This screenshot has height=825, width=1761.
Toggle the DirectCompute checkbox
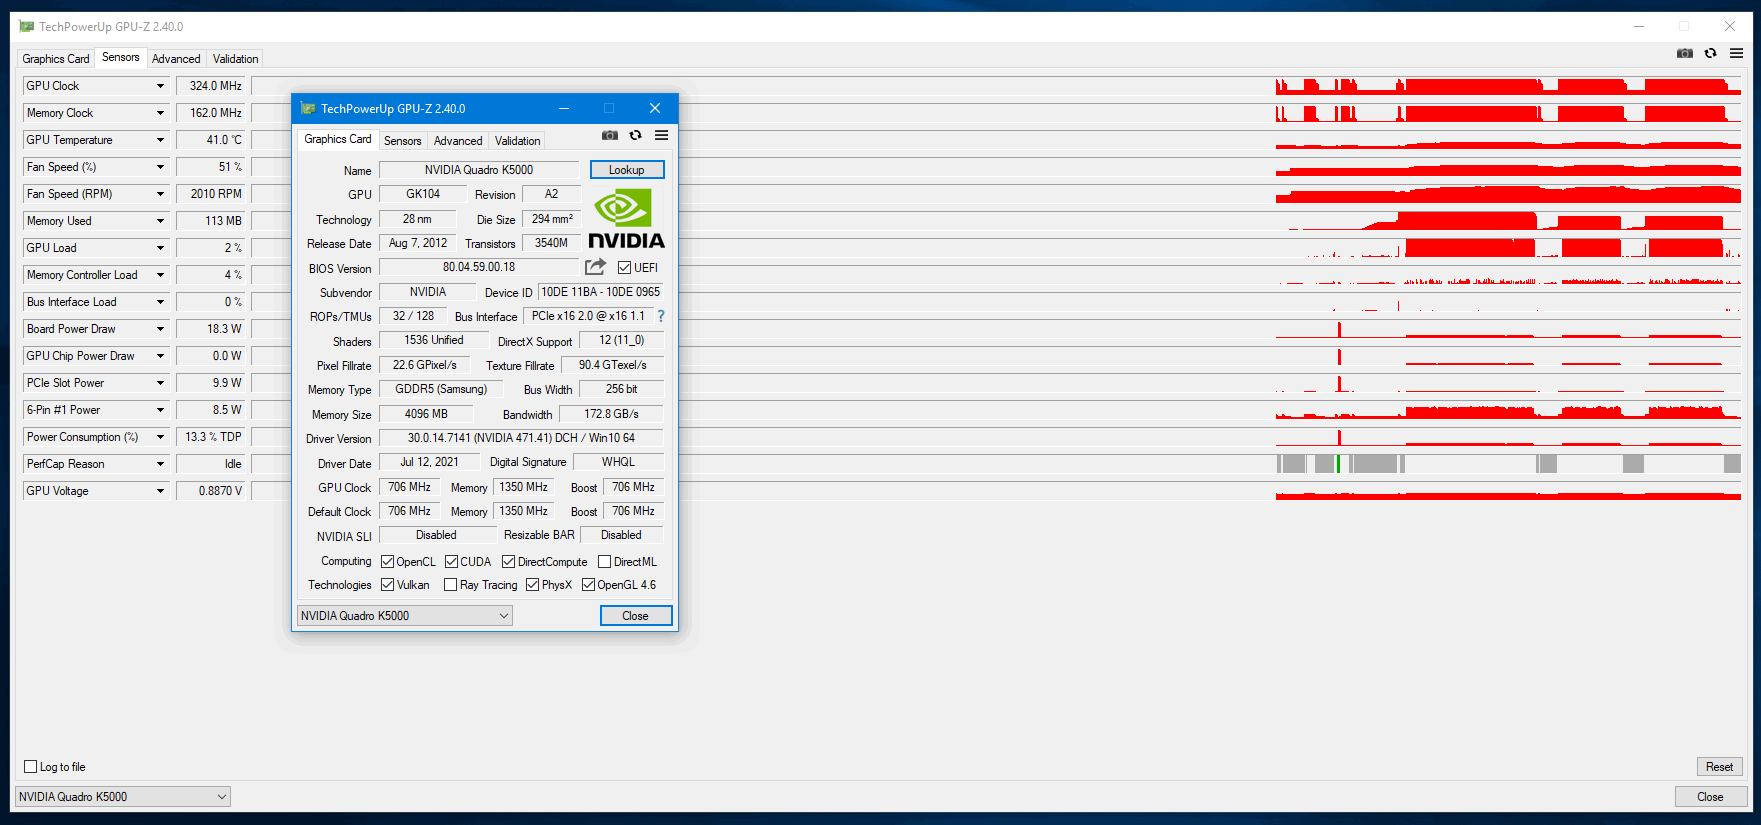click(508, 562)
